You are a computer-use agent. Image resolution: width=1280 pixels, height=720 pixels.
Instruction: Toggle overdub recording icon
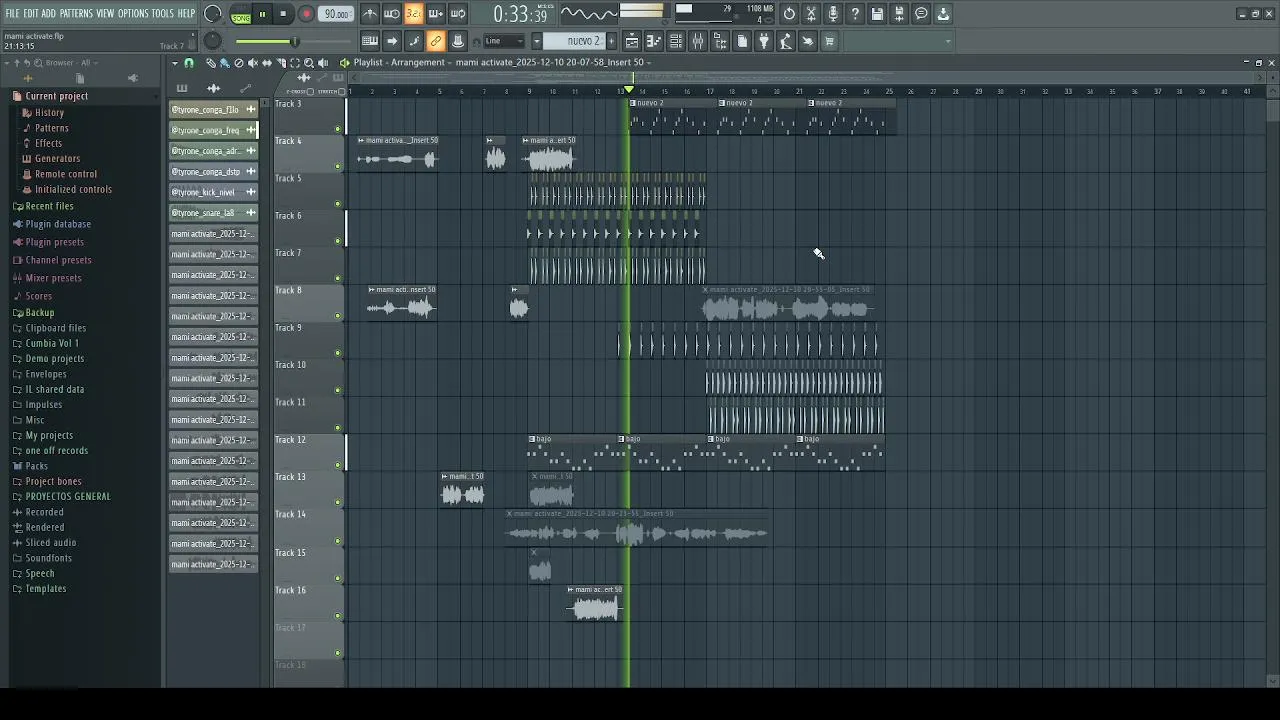(x=436, y=14)
